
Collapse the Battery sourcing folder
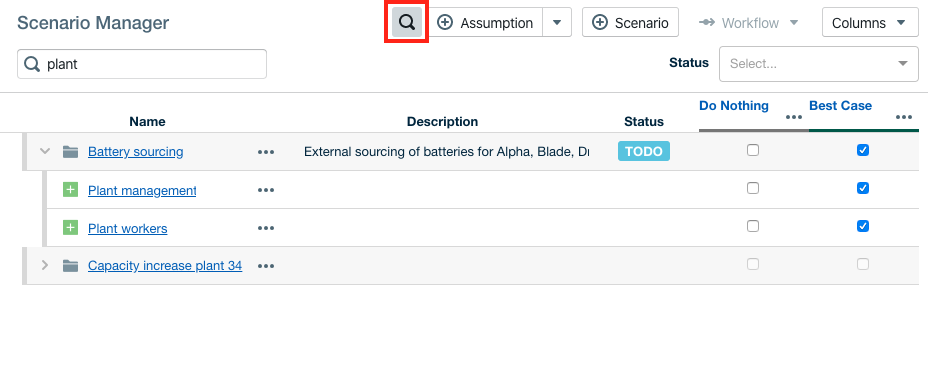point(45,151)
